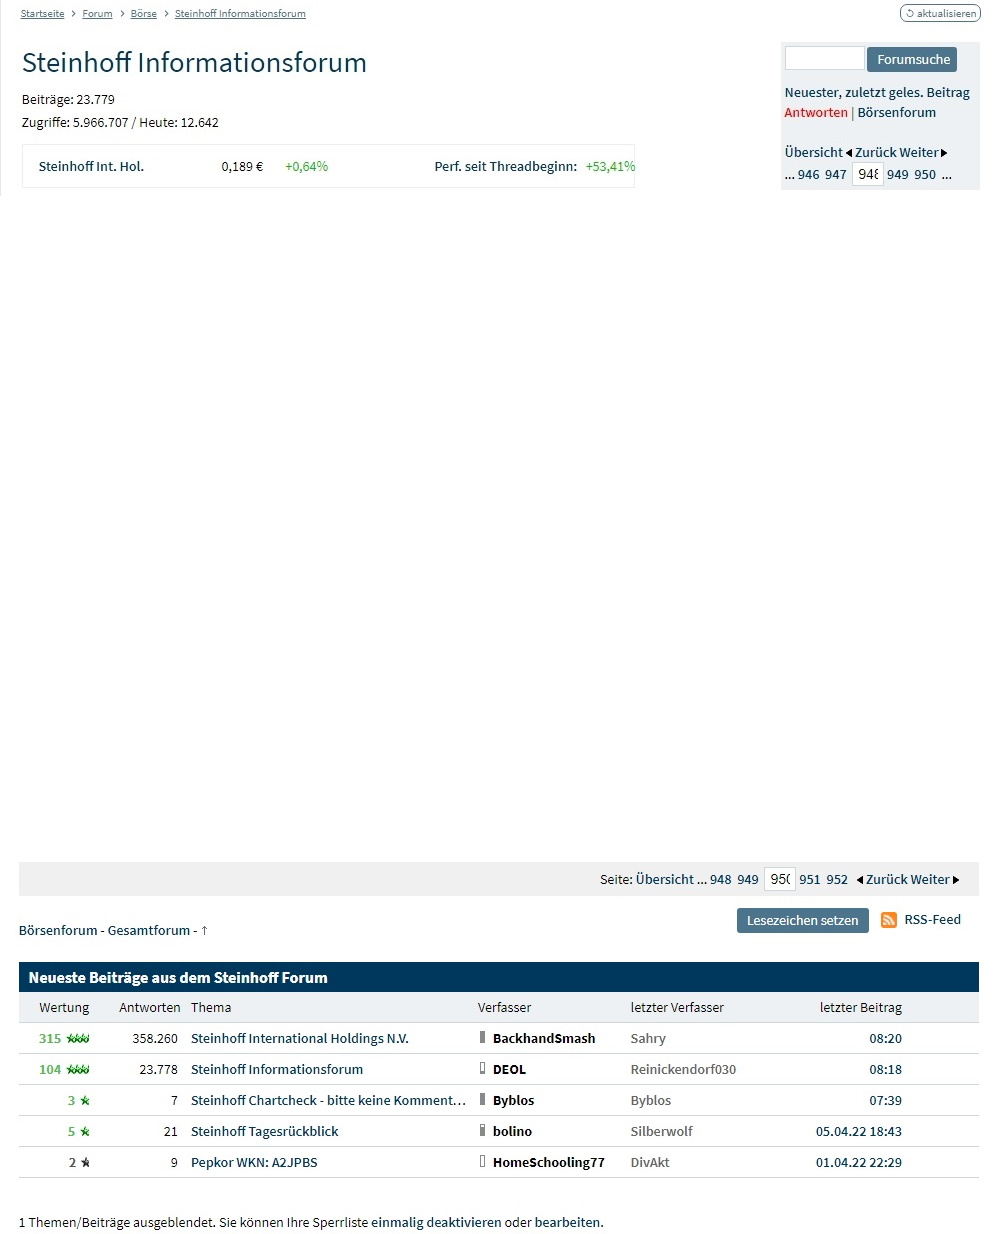The width and height of the screenshot is (999, 1234).
Task: Click the left arrow before Zurück in Seite bar
Action: [x=860, y=880]
